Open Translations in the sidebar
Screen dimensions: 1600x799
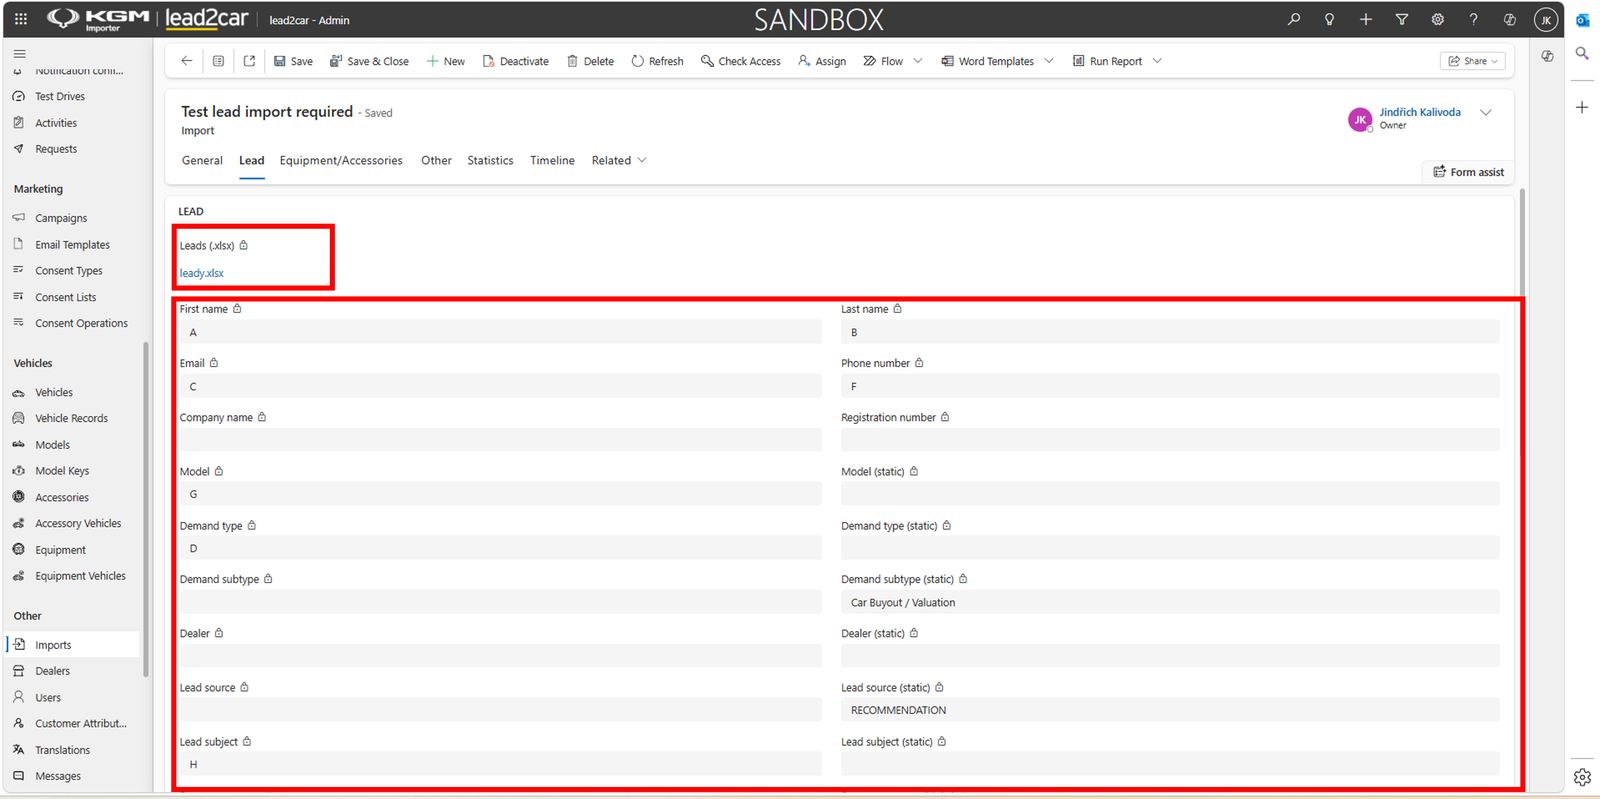click(x=62, y=750)
